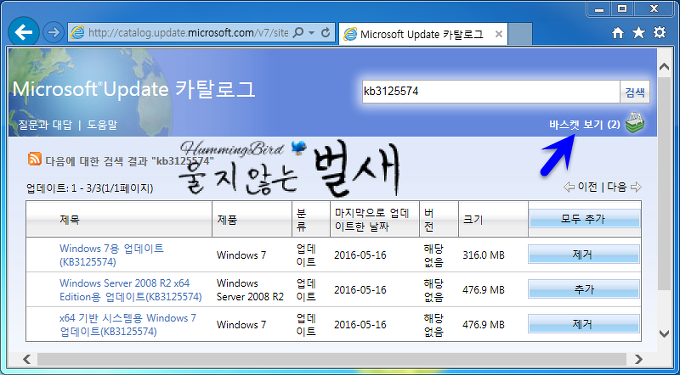This screenshot has height=375, width=680.
Task: Click the vertical scrollbar down arrow
Action: pyautogui.click(x=664, y=333)
